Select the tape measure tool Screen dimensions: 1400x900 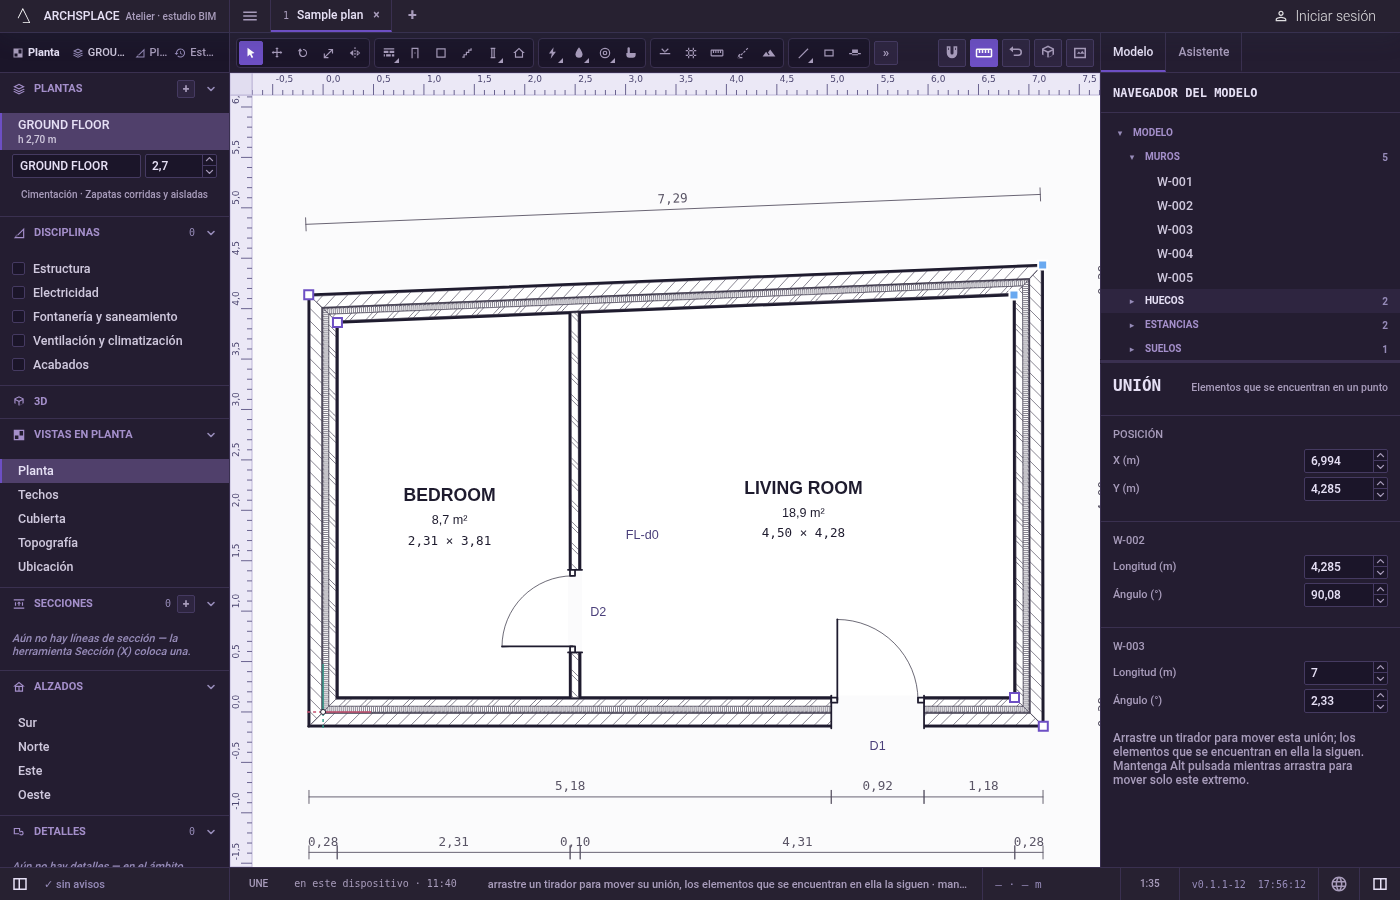tap(717, 53)
